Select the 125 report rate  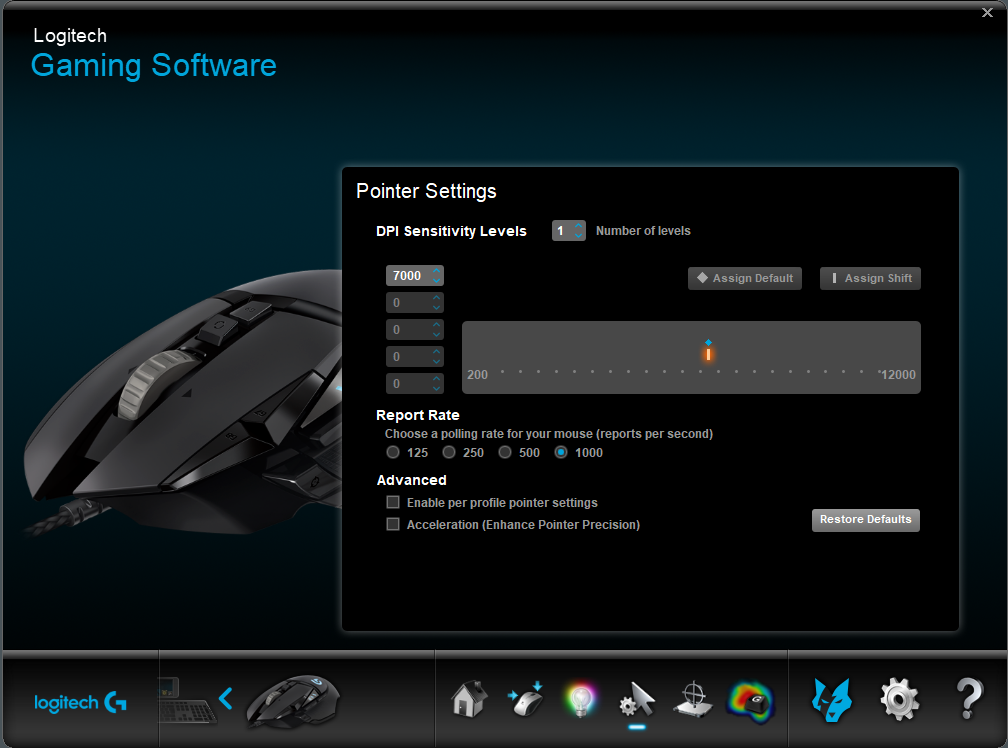393,452
